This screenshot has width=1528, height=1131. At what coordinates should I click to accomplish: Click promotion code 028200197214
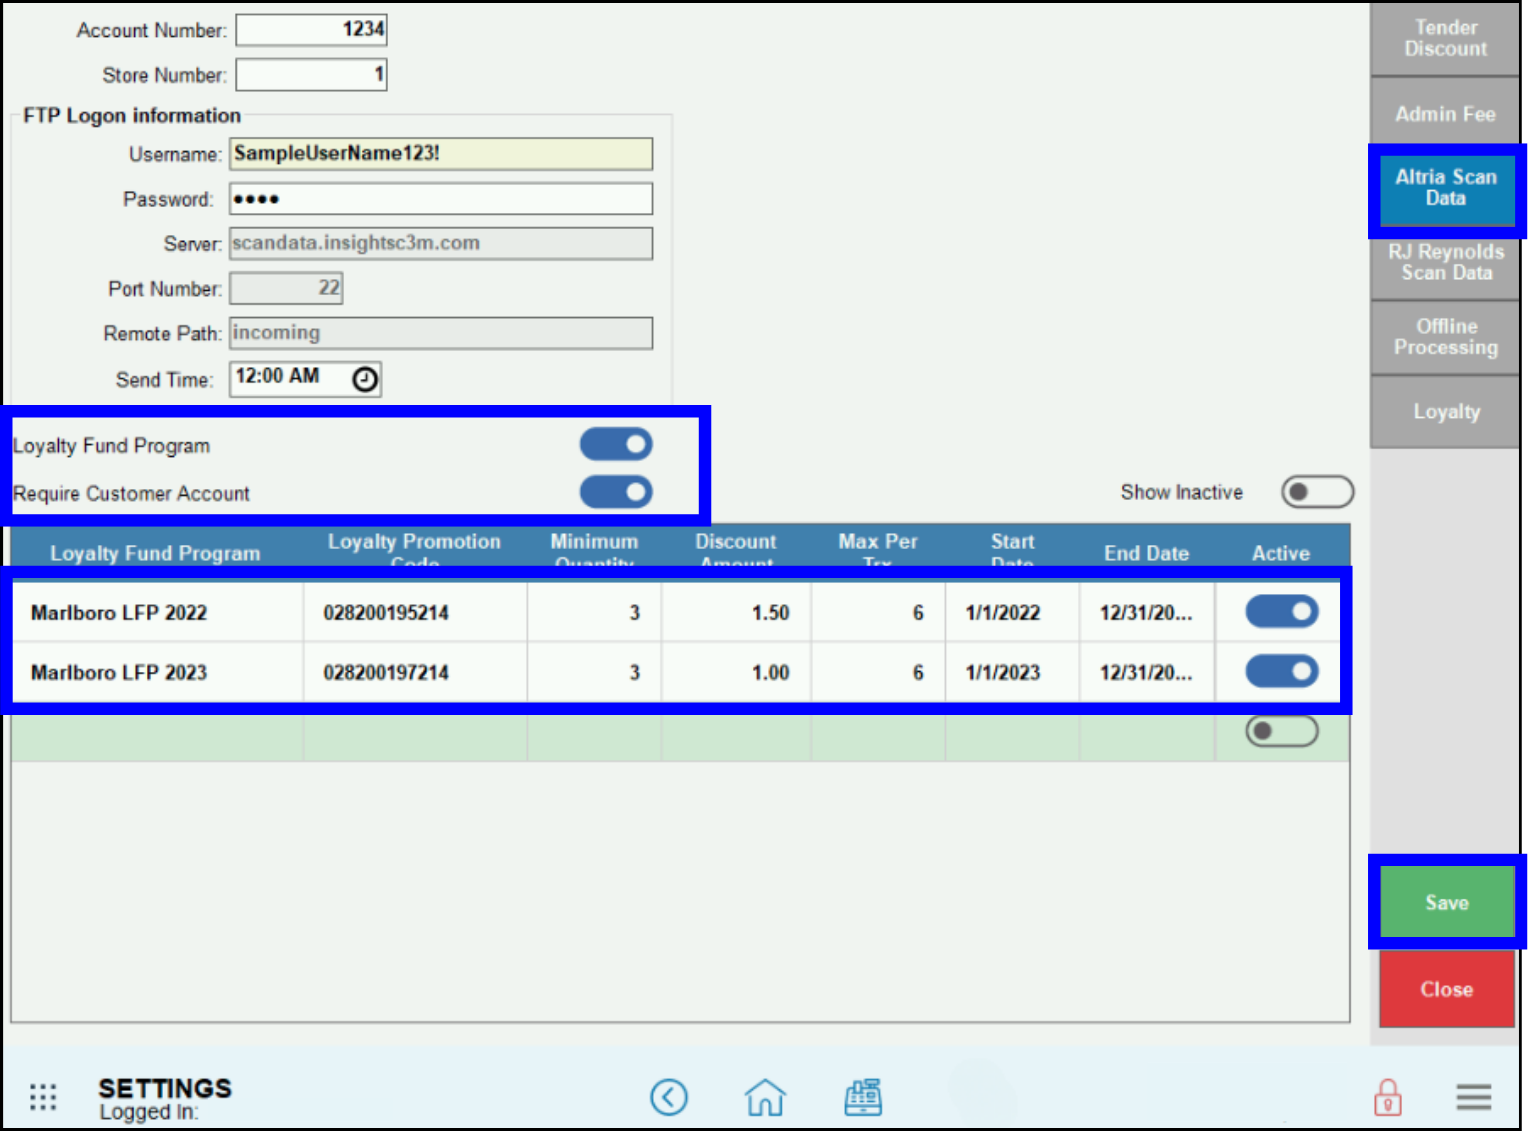pyautogui.click(x=386, y=673)
